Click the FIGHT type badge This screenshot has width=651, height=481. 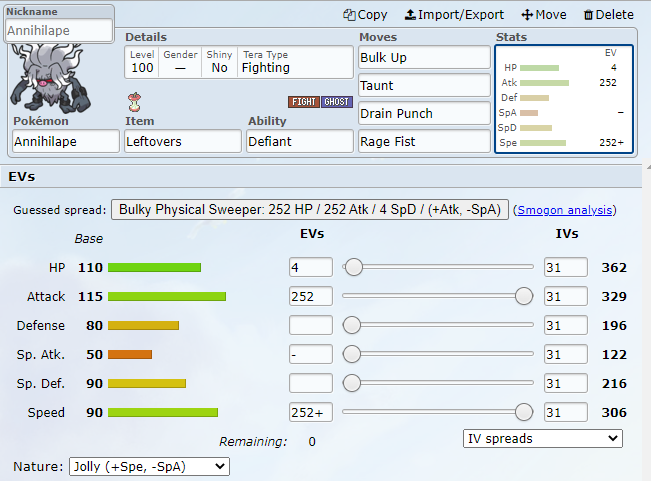click(304, 102)
